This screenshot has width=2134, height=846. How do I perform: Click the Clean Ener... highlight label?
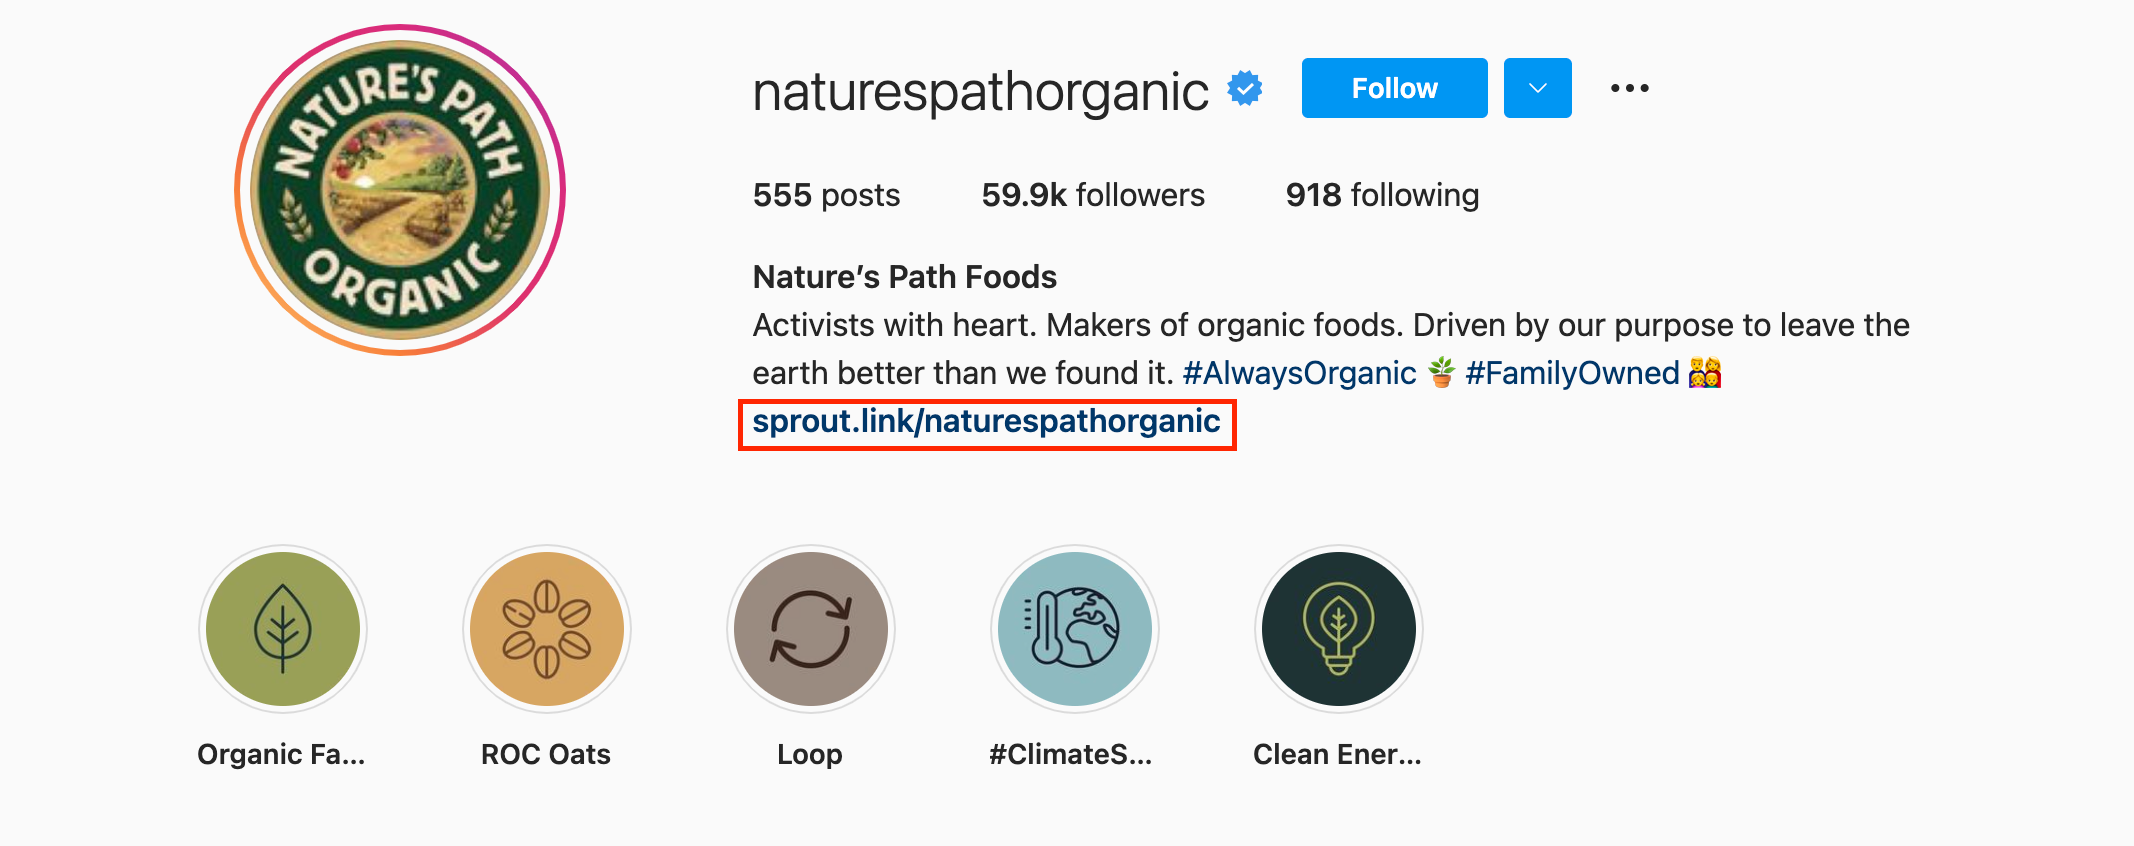click(x=1337, y=754)
